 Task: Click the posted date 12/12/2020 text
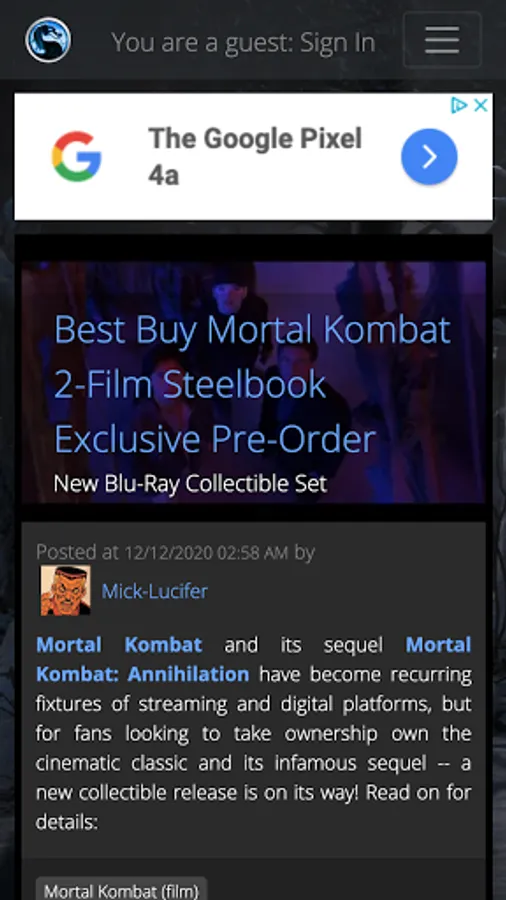pyautogui.click(x=206, y=552)
